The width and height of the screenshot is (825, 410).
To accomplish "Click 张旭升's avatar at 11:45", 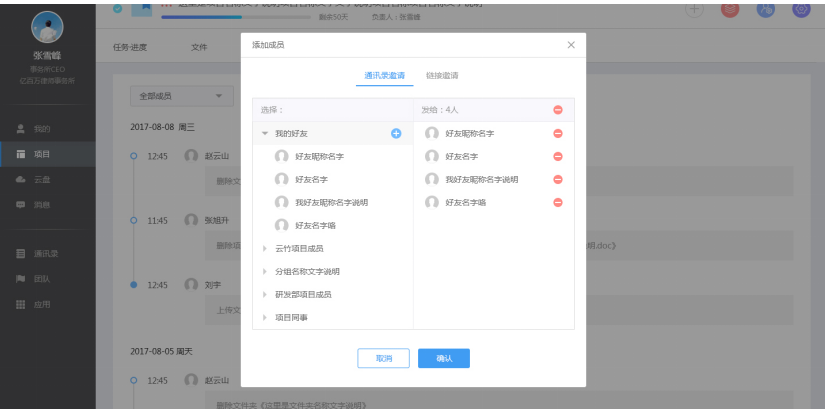I will coord(191,221).
